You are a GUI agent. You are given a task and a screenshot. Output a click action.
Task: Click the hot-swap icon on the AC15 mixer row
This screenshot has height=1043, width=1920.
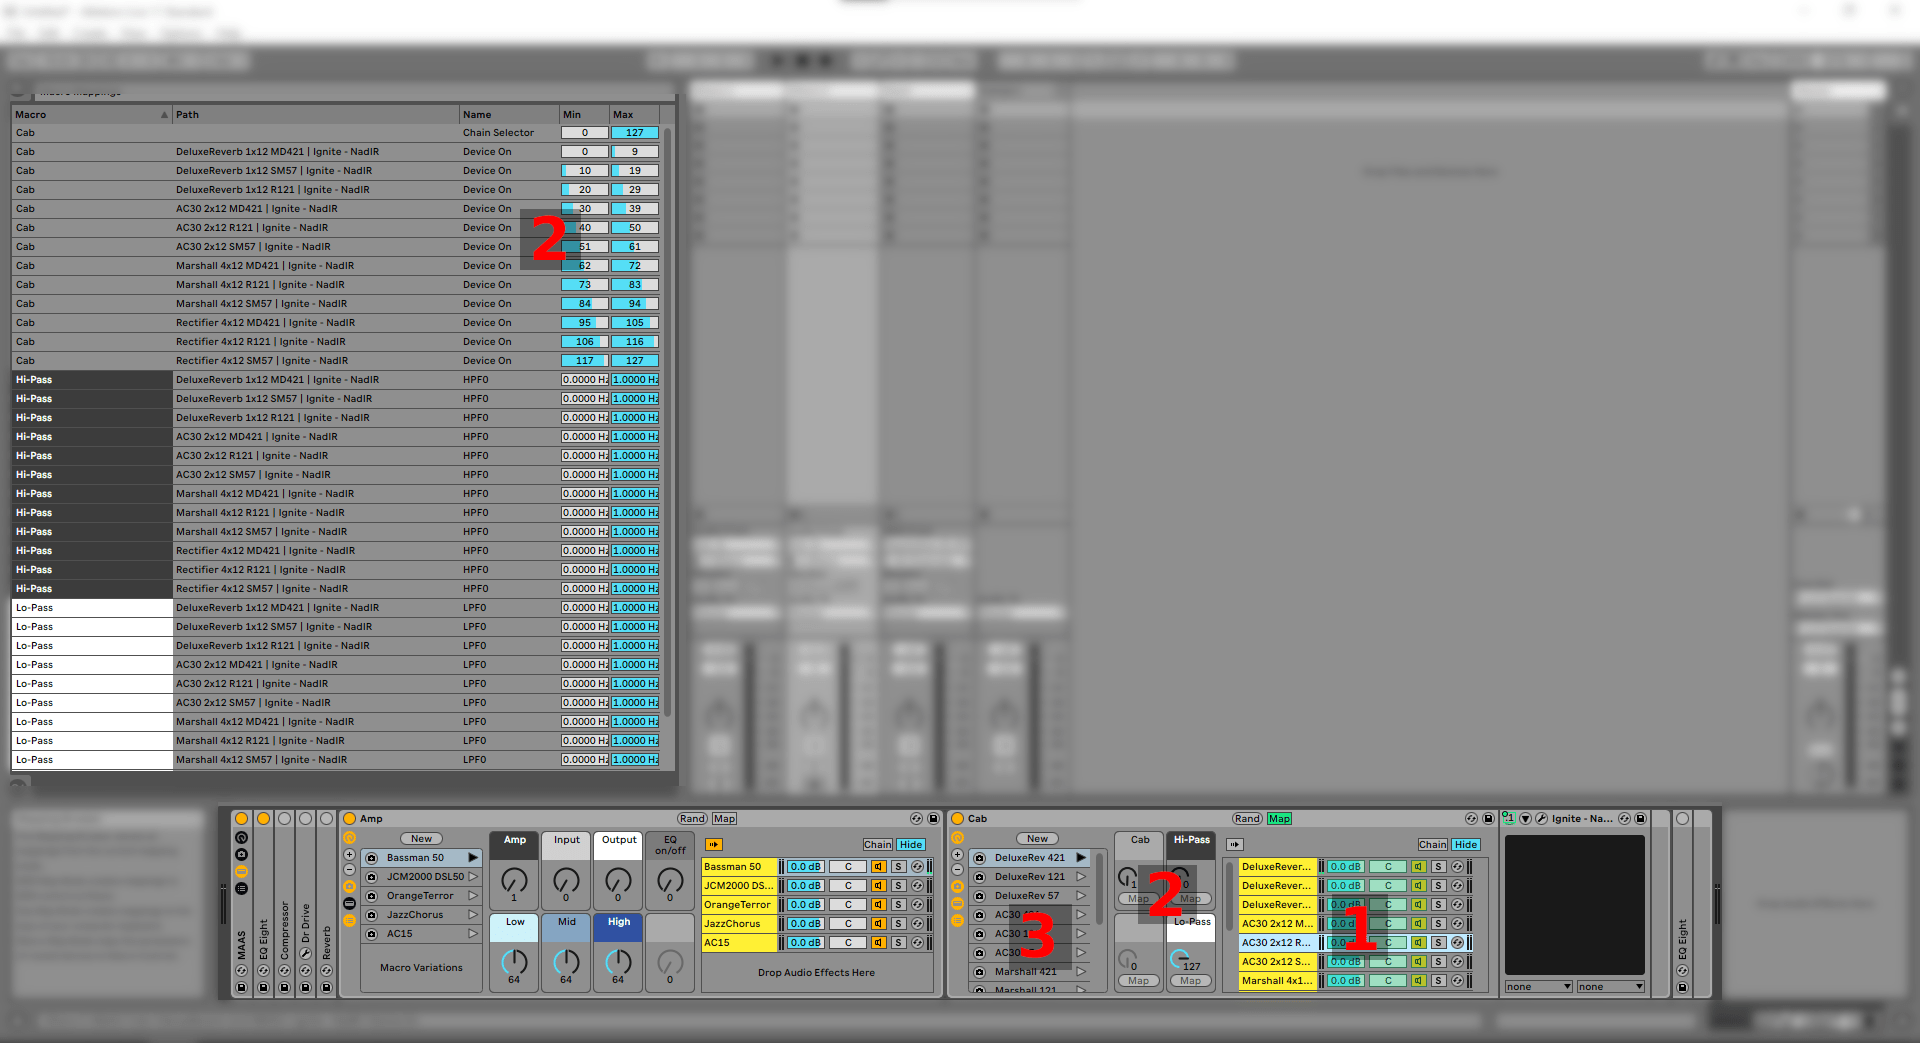(918, 943)
